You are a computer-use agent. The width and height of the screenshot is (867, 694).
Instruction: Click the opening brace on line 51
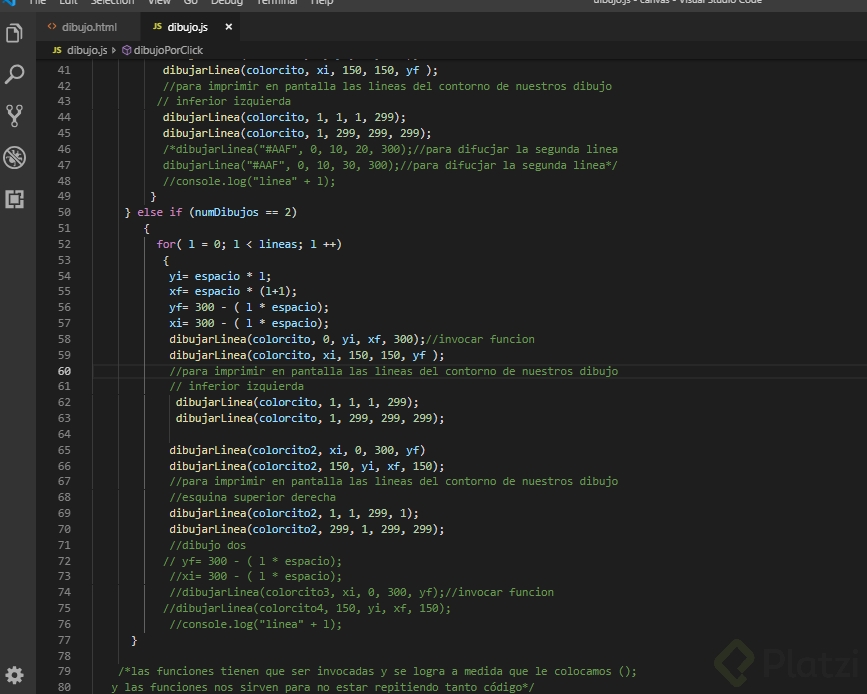pos(147,228)
